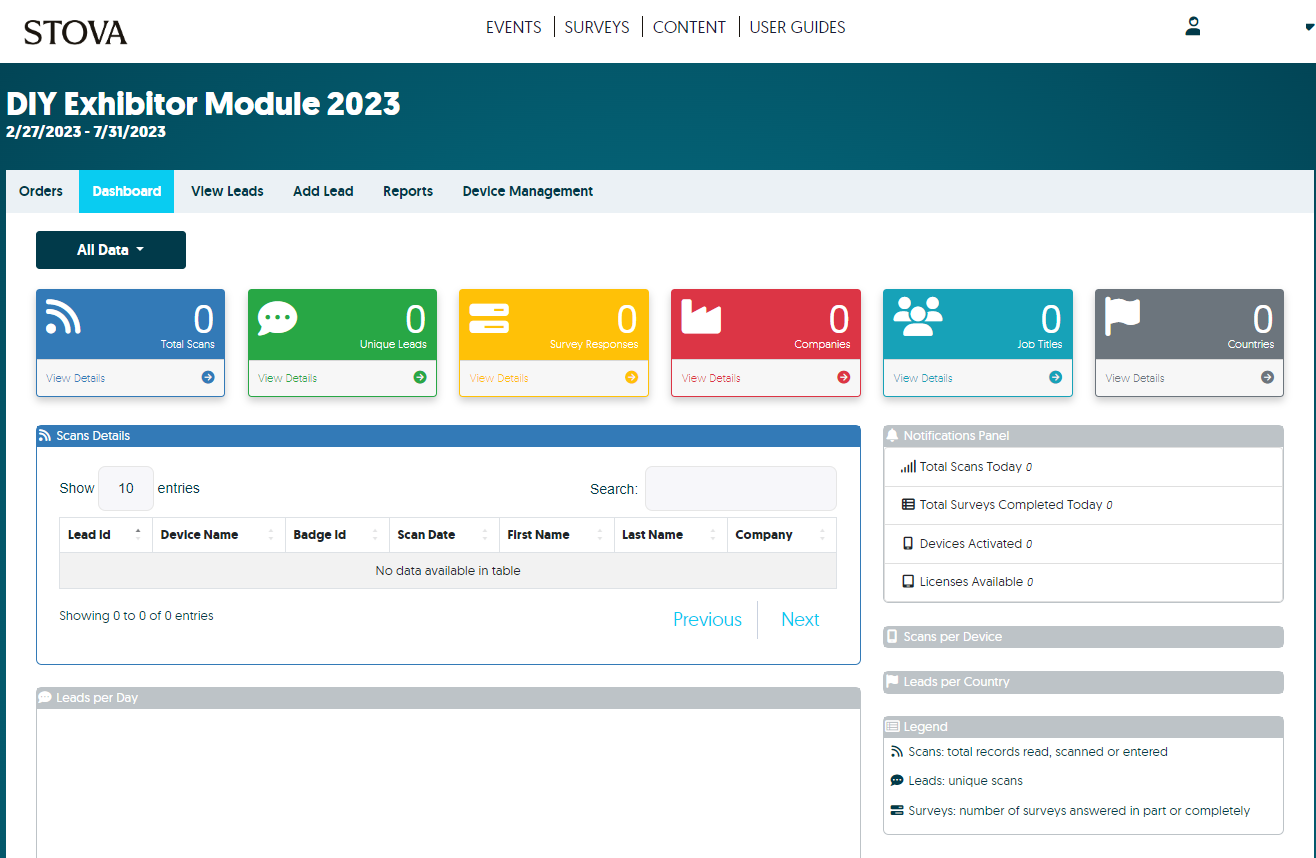Click the blue arrow on Total Scans card
1316x858 pixels.
point(208,377)
